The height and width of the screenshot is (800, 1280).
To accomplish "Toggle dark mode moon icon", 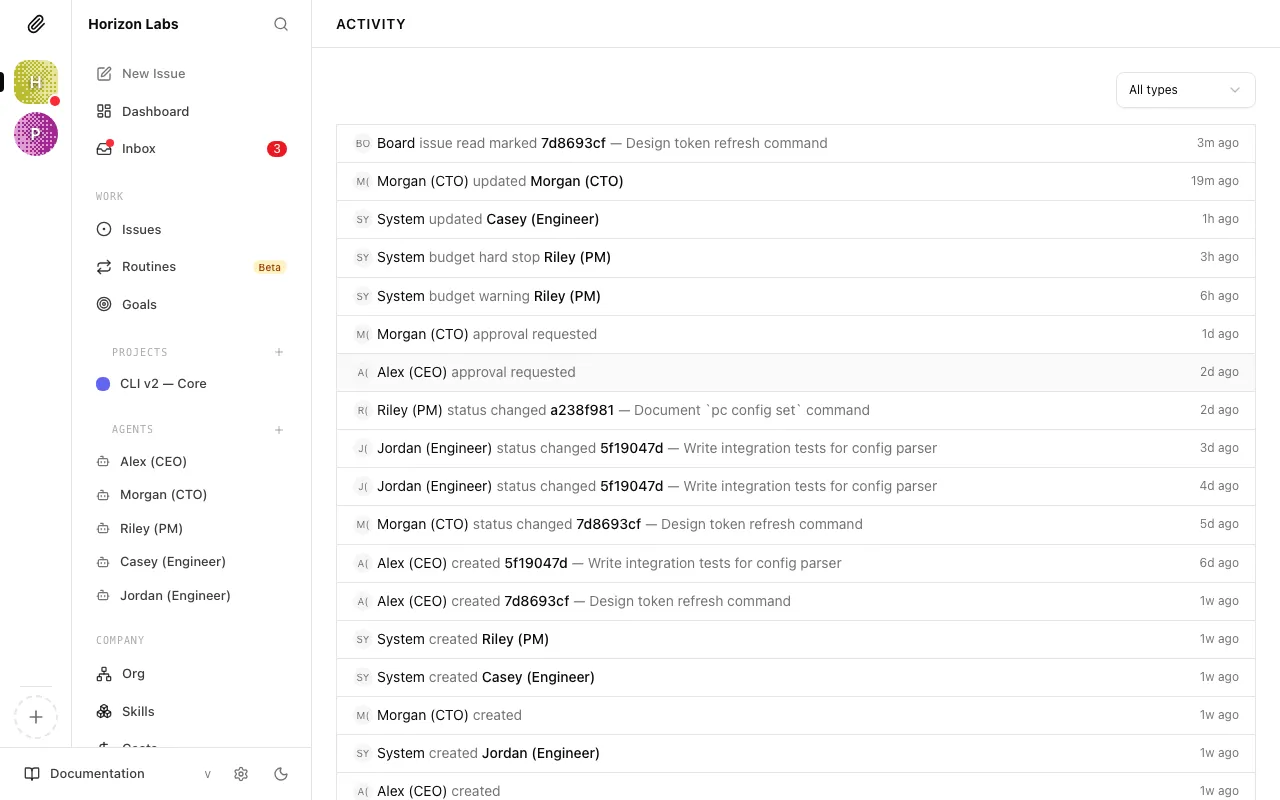I will 281,774.
